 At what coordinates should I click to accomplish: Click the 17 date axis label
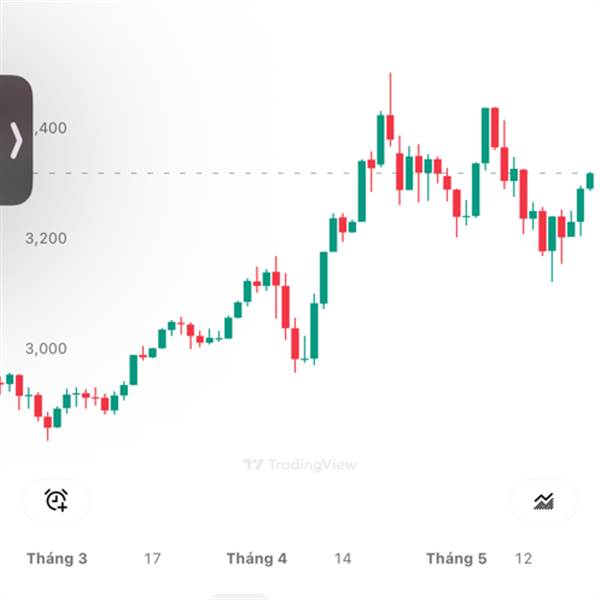[x=152, y=559]
